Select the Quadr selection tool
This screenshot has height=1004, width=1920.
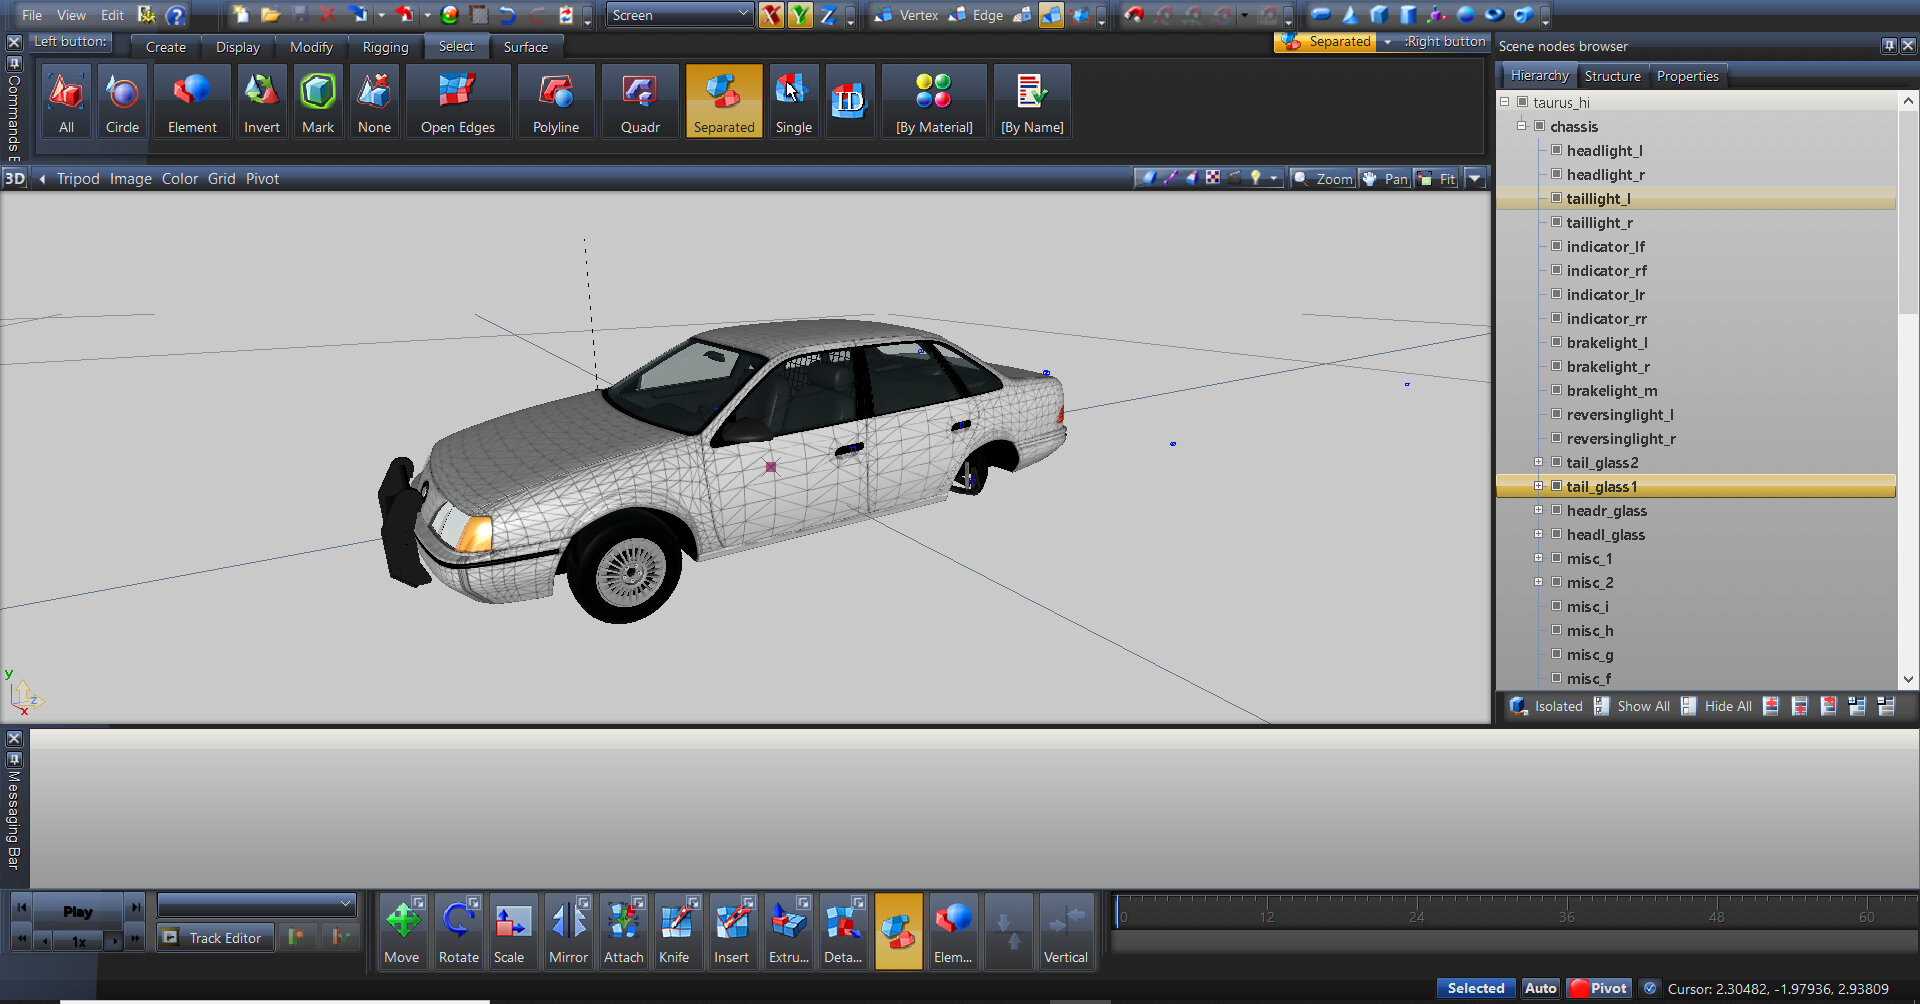[640, 101]
